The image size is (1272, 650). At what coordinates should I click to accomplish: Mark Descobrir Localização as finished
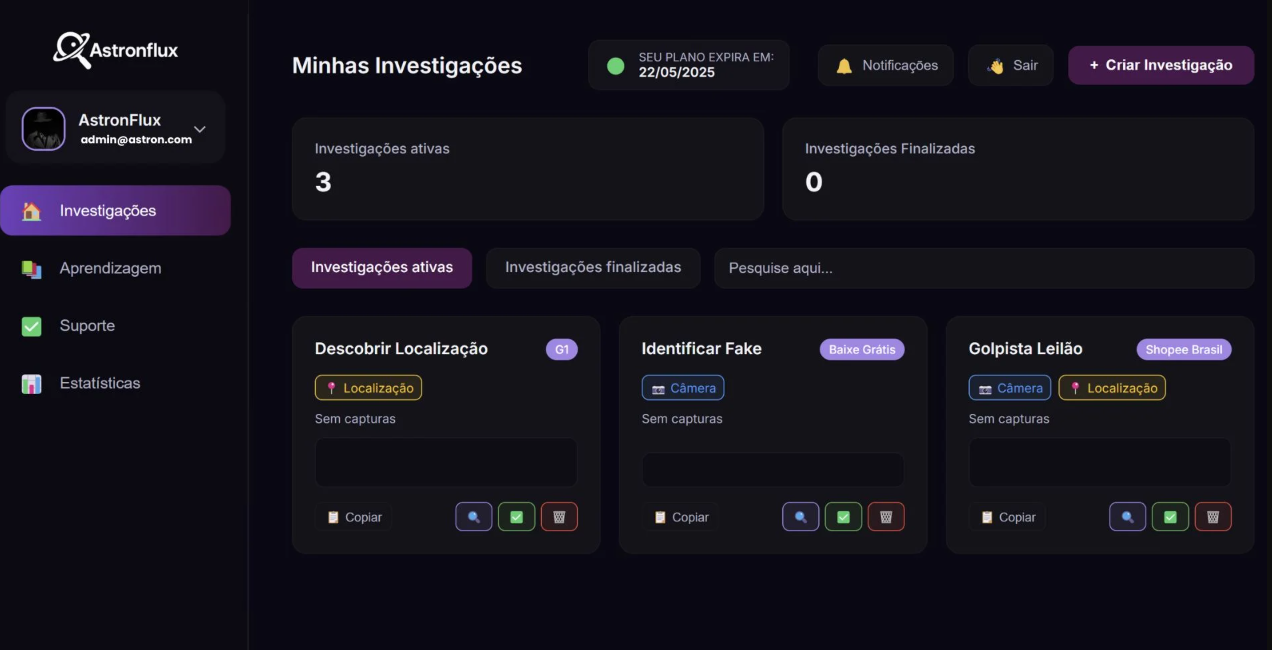pos(517,517)
